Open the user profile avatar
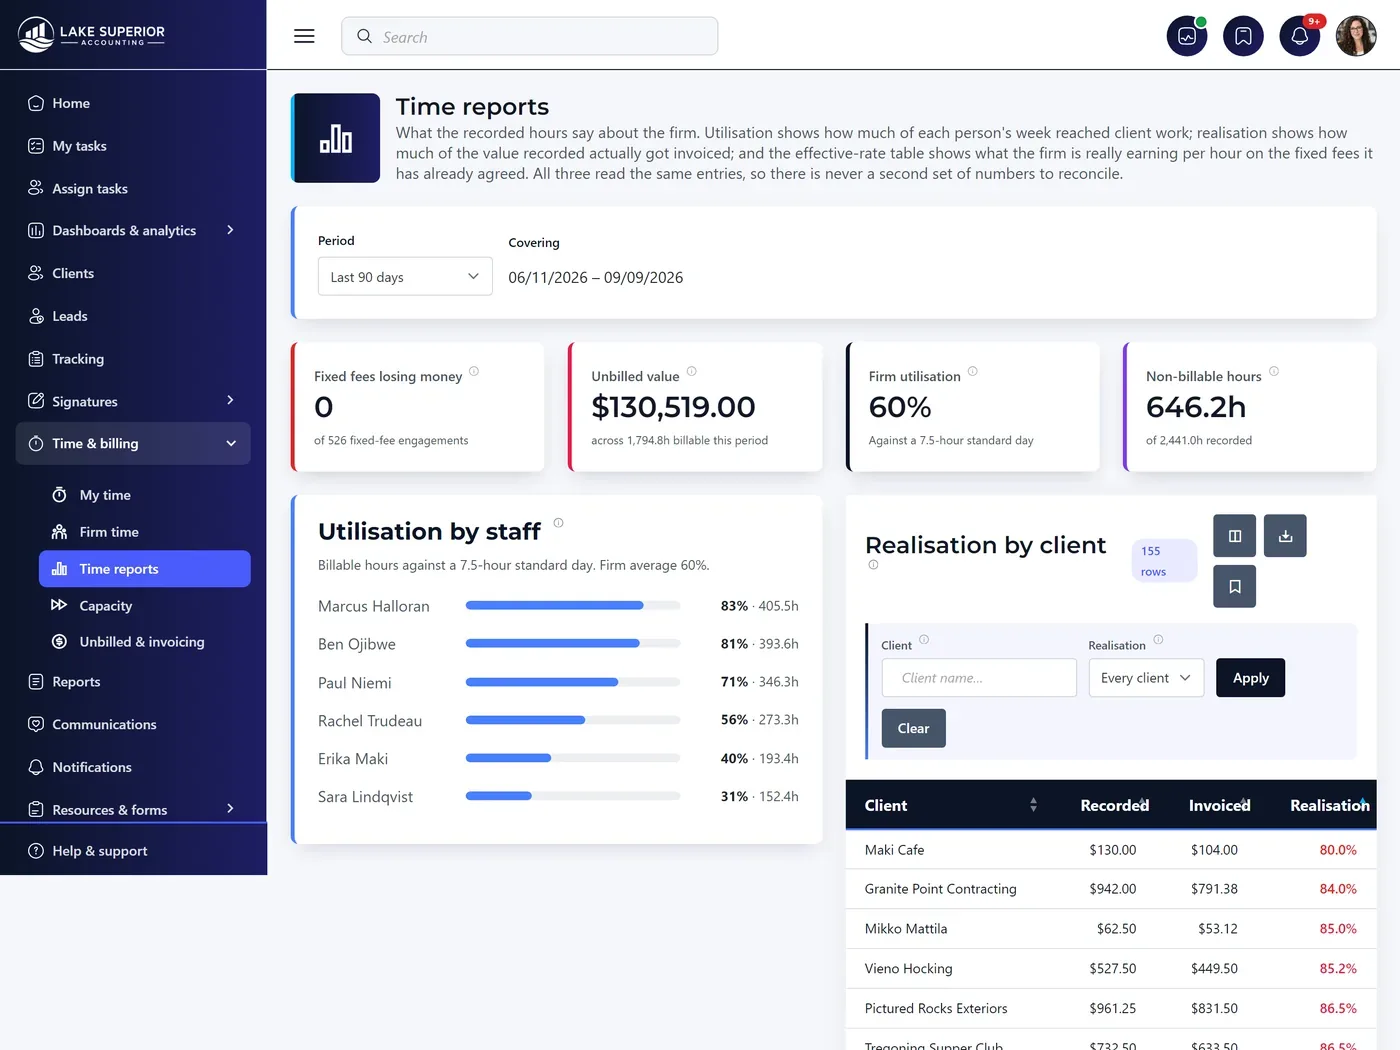This screenshot has width=1400, height=1050. pyautogui.click(x=1356, y=36)
